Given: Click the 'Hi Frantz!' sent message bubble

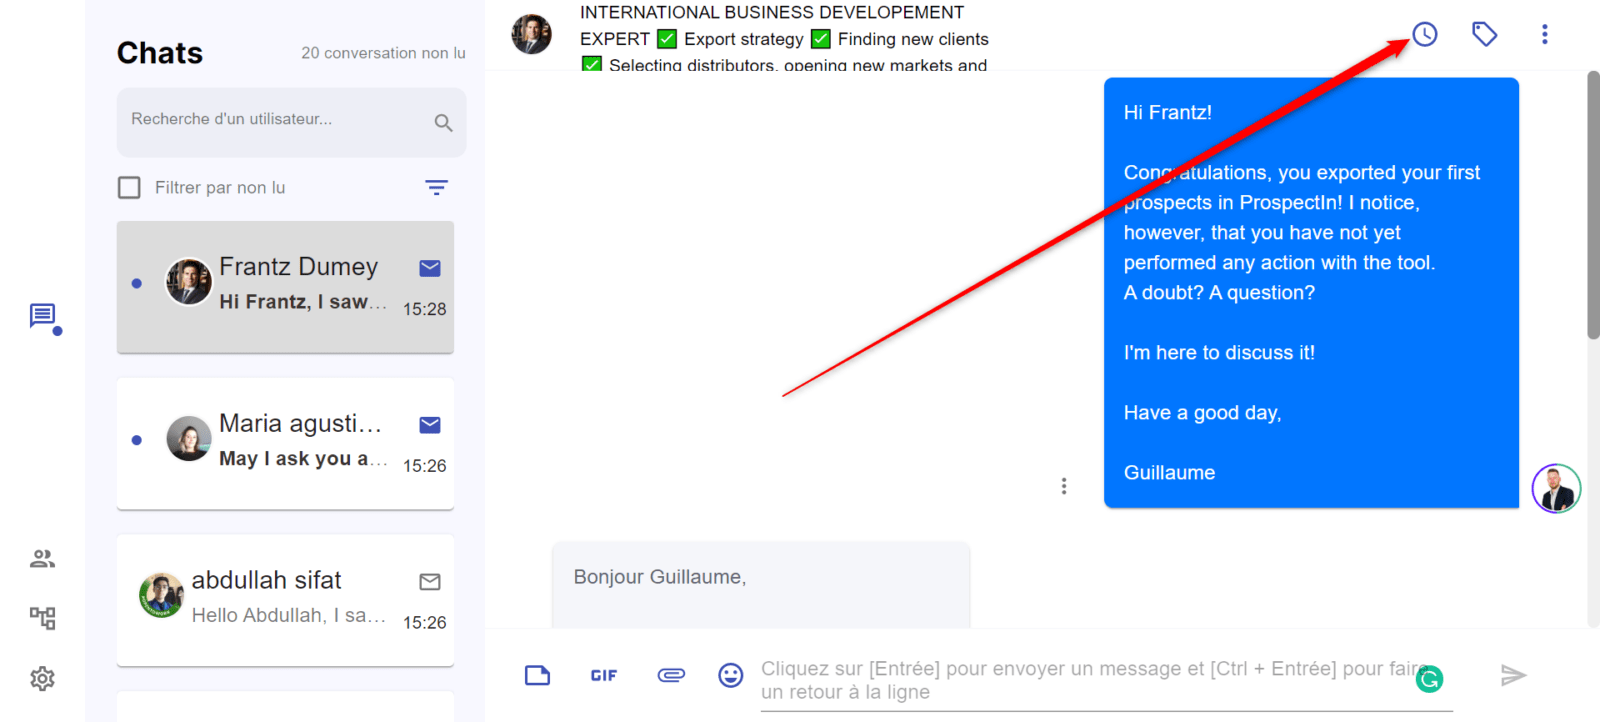Looking at the screenshot, I should pyautogui.click(x=1311, y=292).
